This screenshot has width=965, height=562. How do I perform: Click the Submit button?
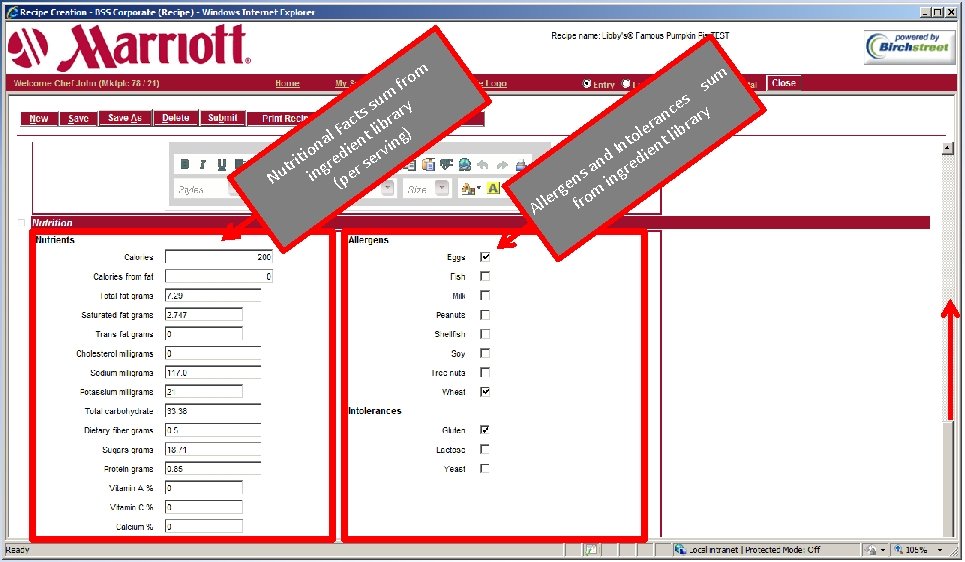(223, 118)
